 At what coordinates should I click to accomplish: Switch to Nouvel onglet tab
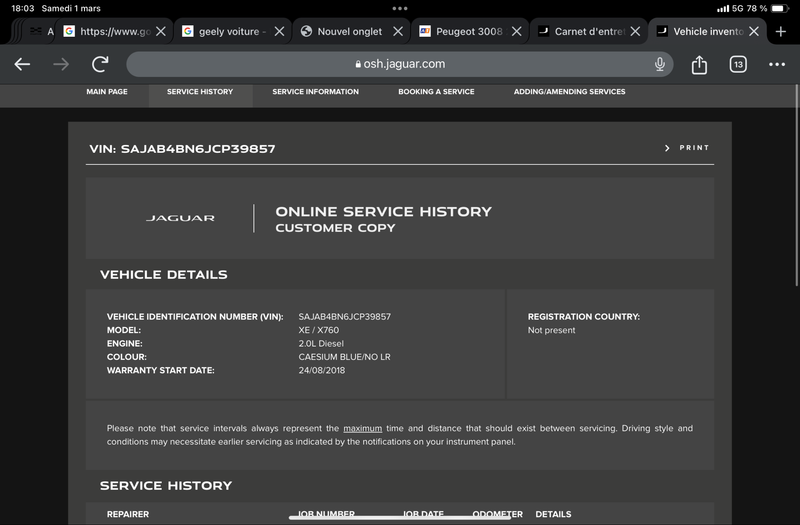point(349,32)
